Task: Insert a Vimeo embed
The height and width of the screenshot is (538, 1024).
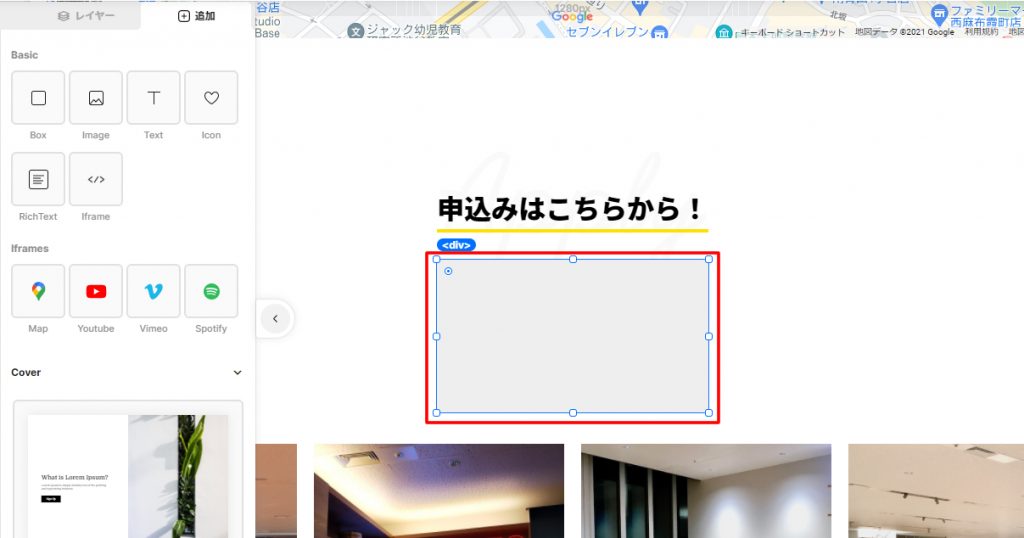Action: pyautogui.click(x=154, y=291)
